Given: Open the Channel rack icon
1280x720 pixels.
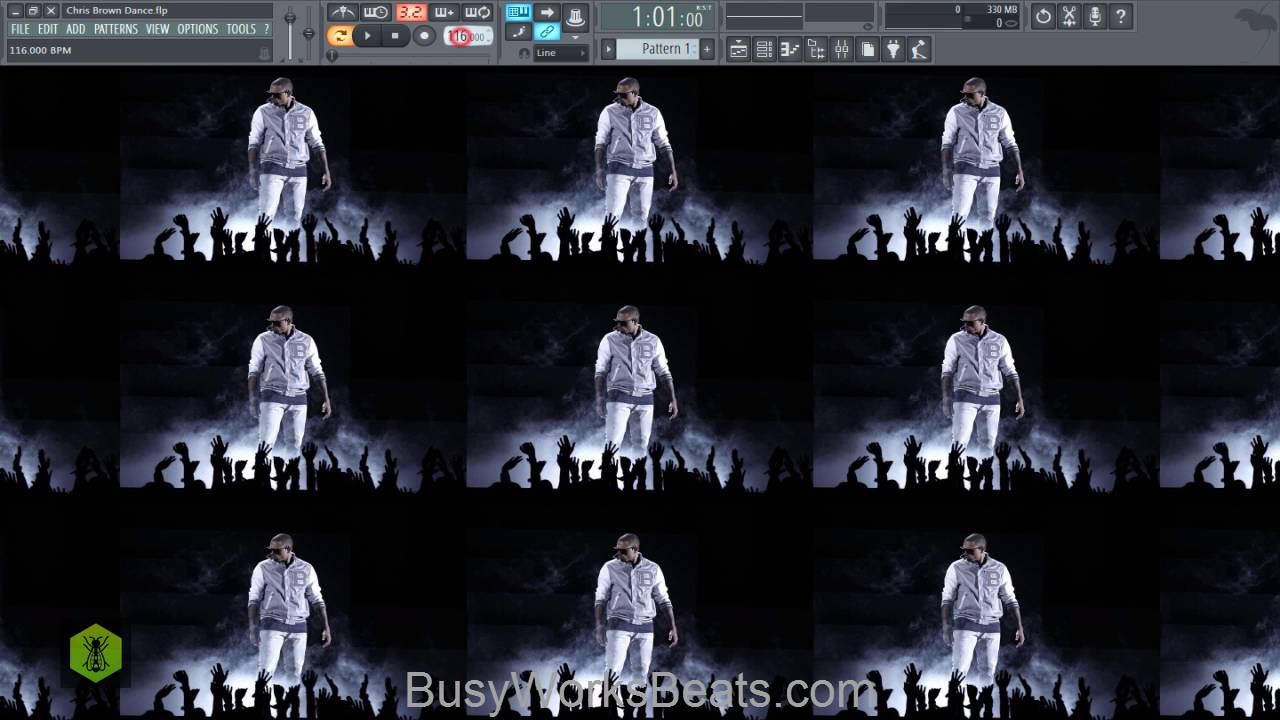Looking at the screenshot, I should 764,49.
